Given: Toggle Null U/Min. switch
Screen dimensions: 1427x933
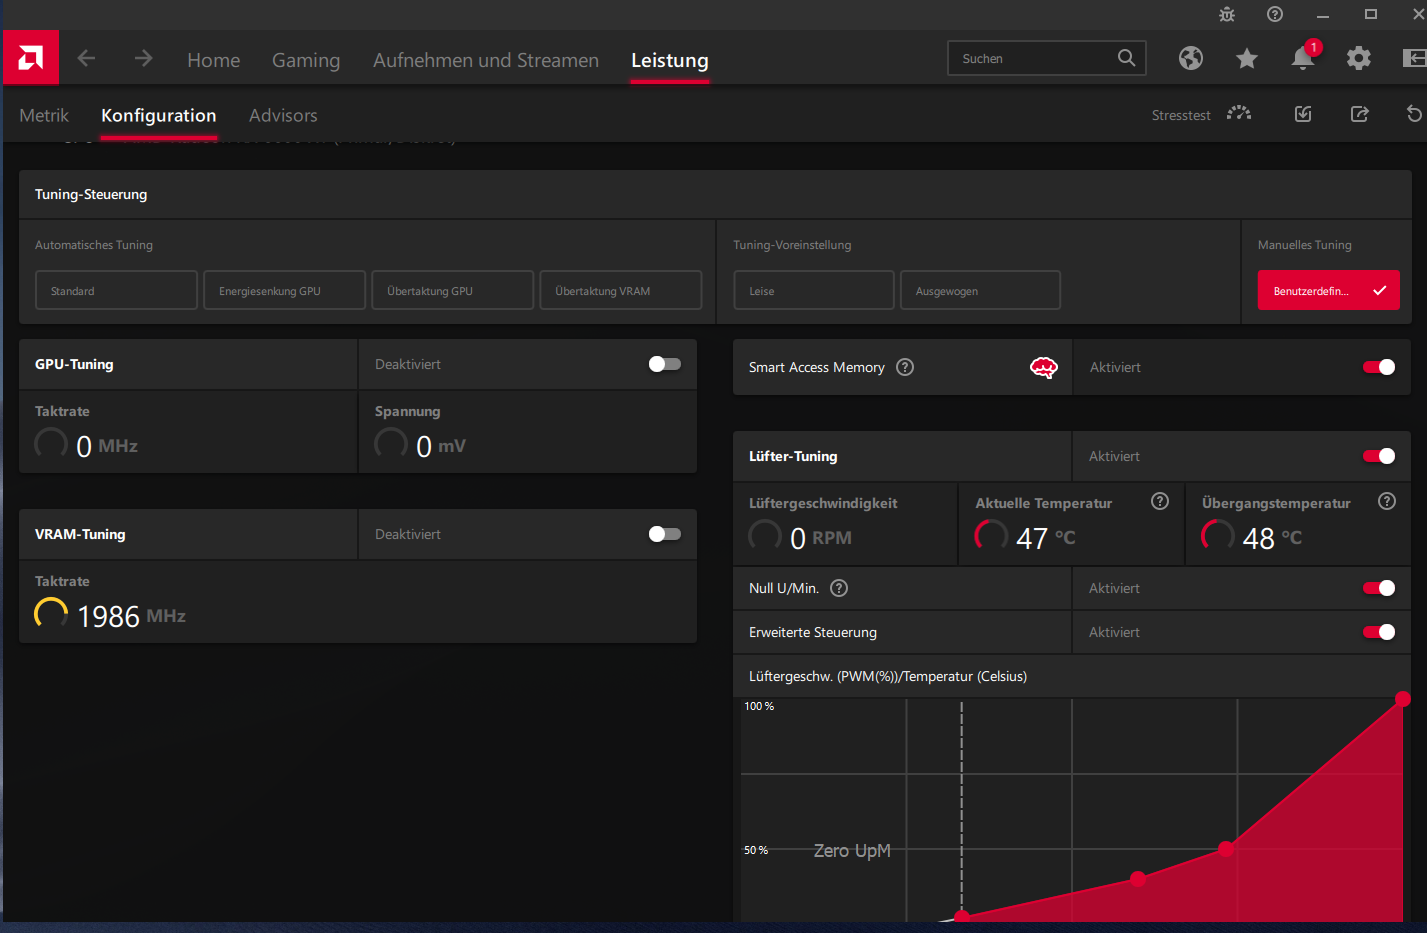Looking at the screenshot, I should coord(1379,588).
